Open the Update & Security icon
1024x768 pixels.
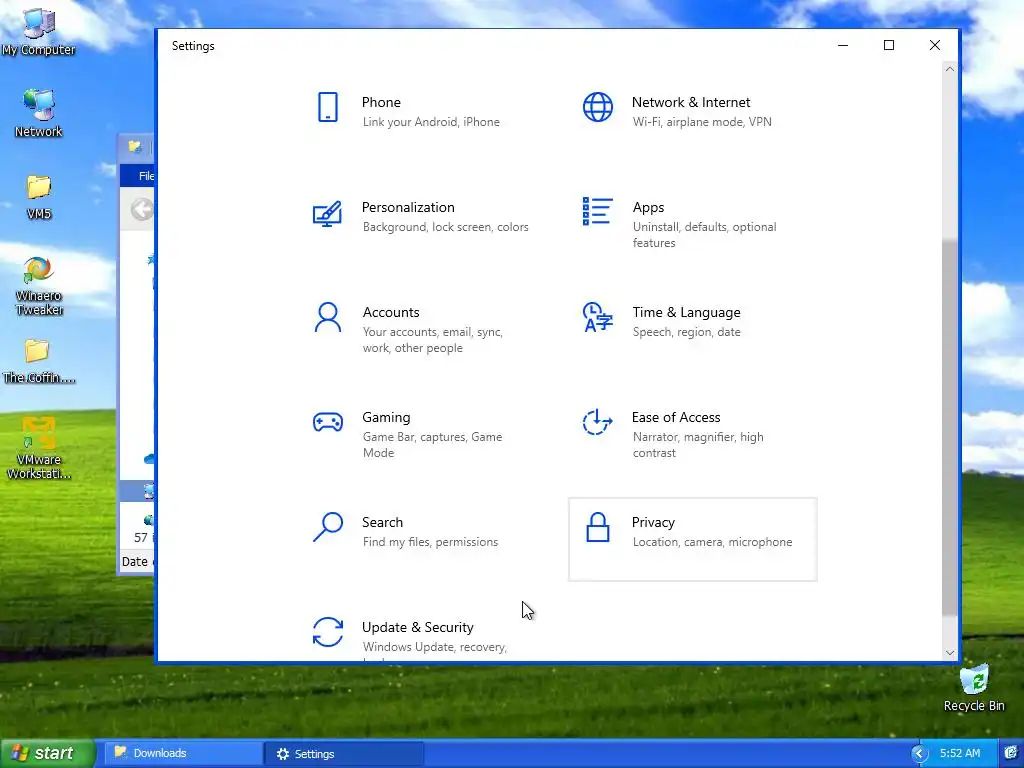tap(328, 632)
